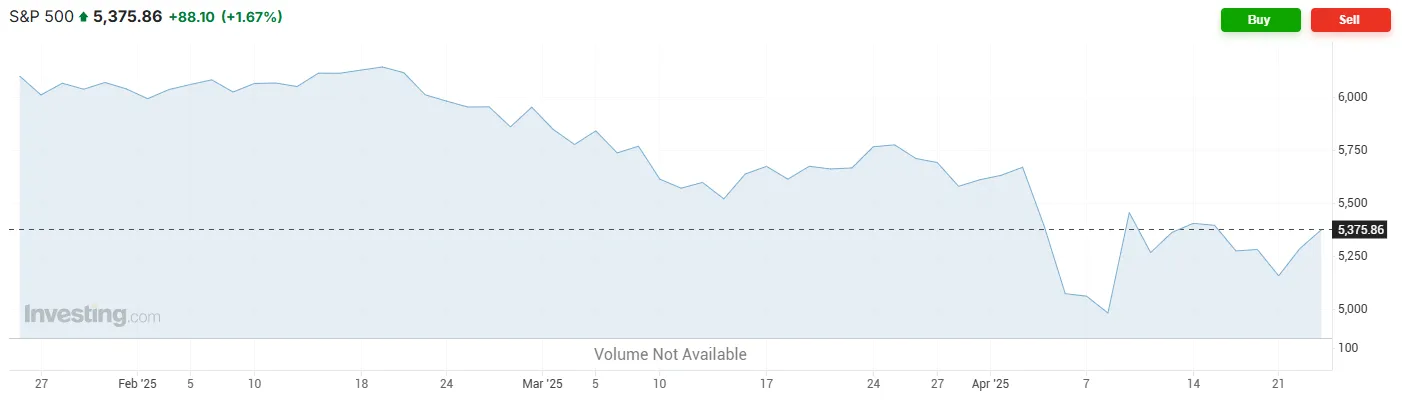The height and width of the screenshot is (408, 1402).
Task: Click the Volume Not Available text
Action: 670,354
